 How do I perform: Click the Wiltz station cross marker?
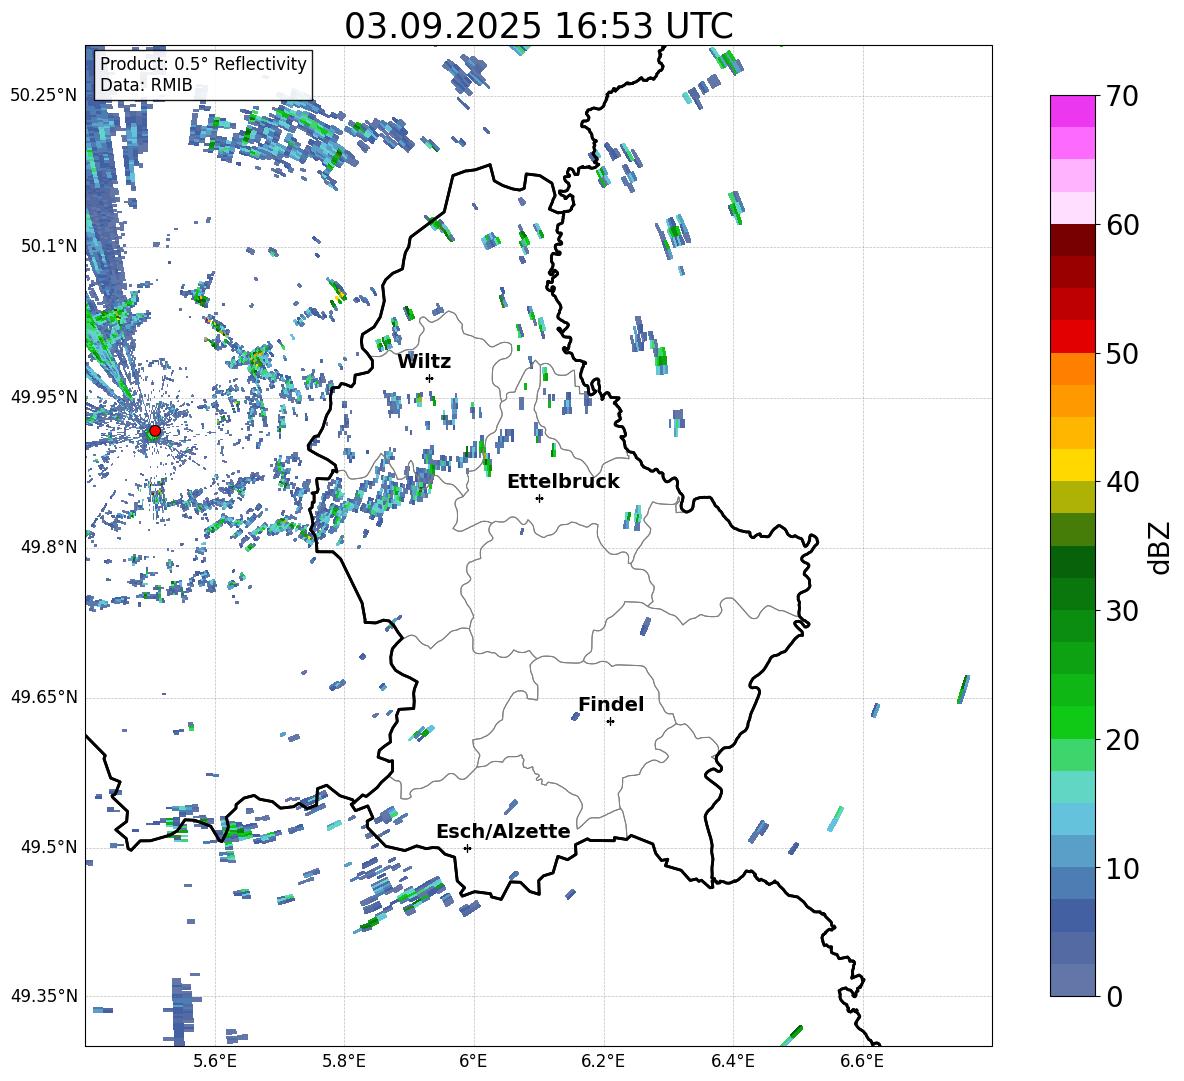click(430, 378)
